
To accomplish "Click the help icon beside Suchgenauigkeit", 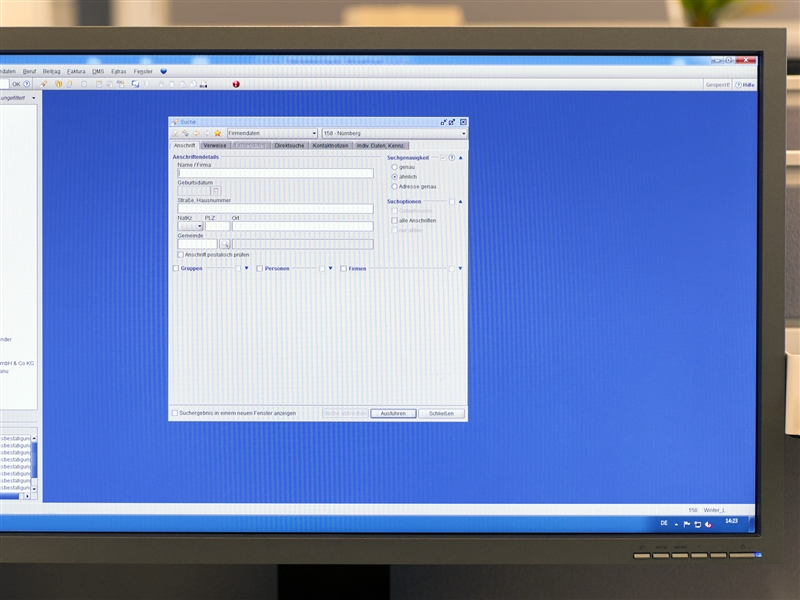I will click(x=452, y=158).
